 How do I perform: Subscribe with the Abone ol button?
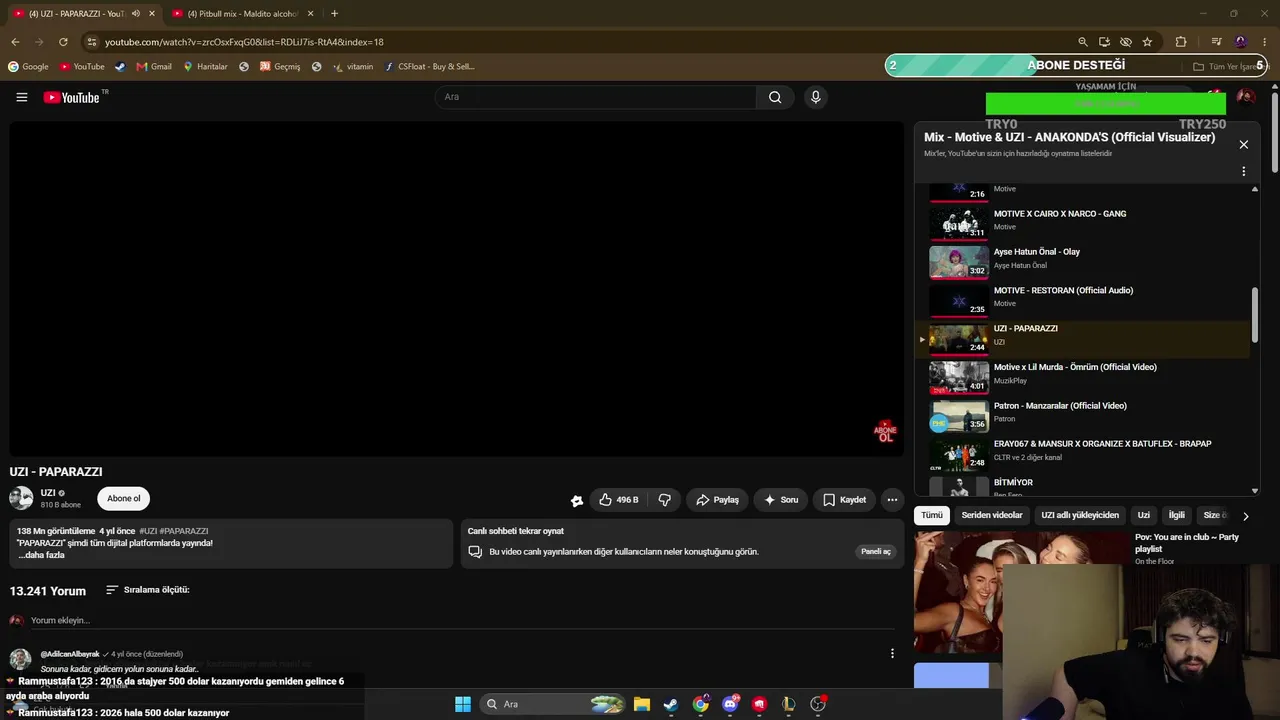coord(124,498)
